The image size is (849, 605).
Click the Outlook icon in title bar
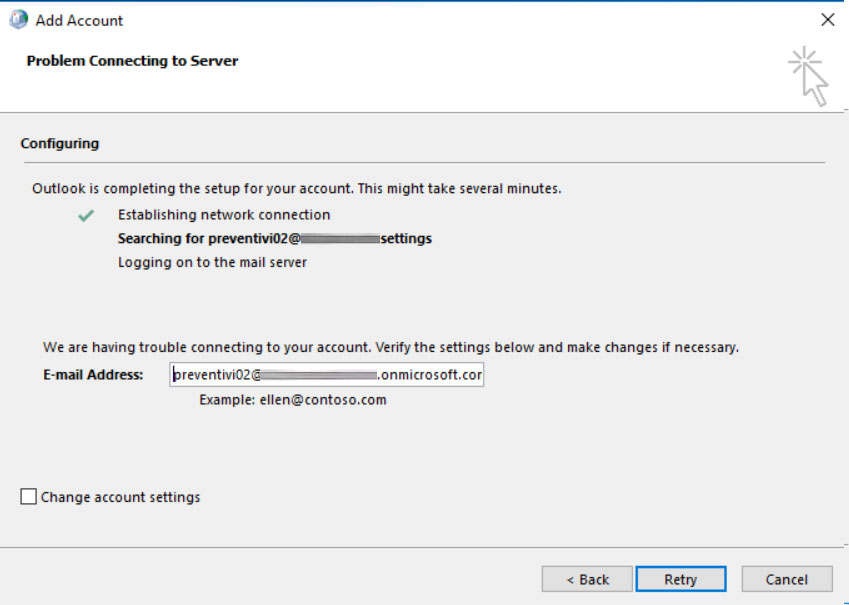click(x=18, y=20)
